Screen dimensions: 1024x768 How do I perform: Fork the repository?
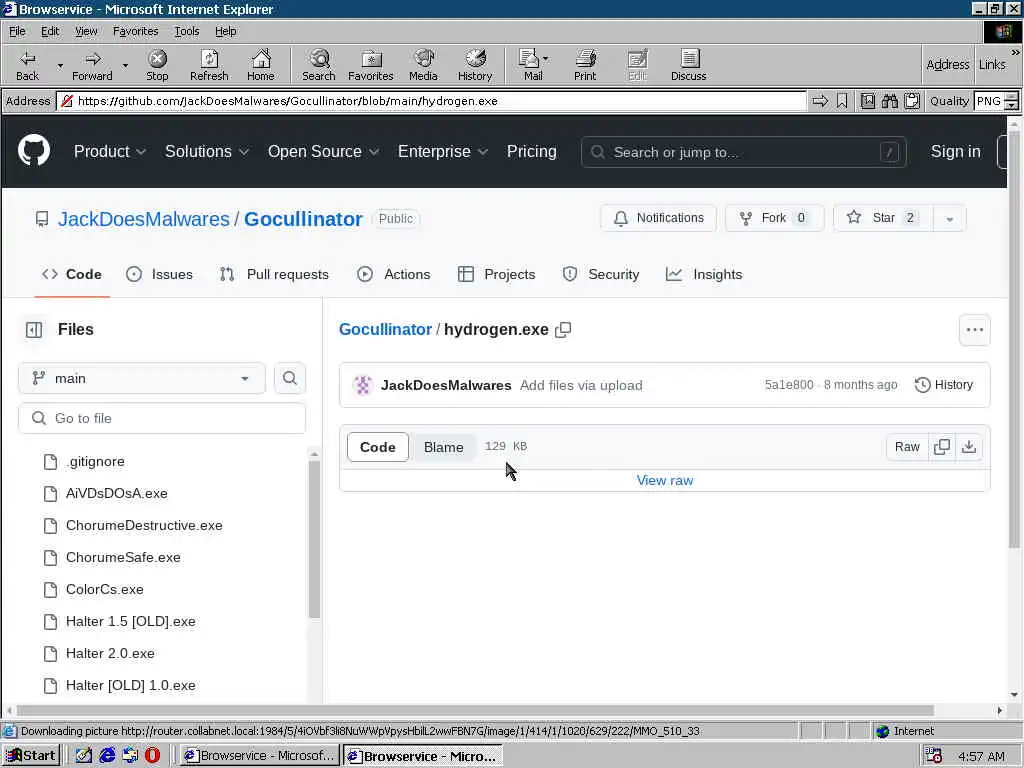(775, 218)
